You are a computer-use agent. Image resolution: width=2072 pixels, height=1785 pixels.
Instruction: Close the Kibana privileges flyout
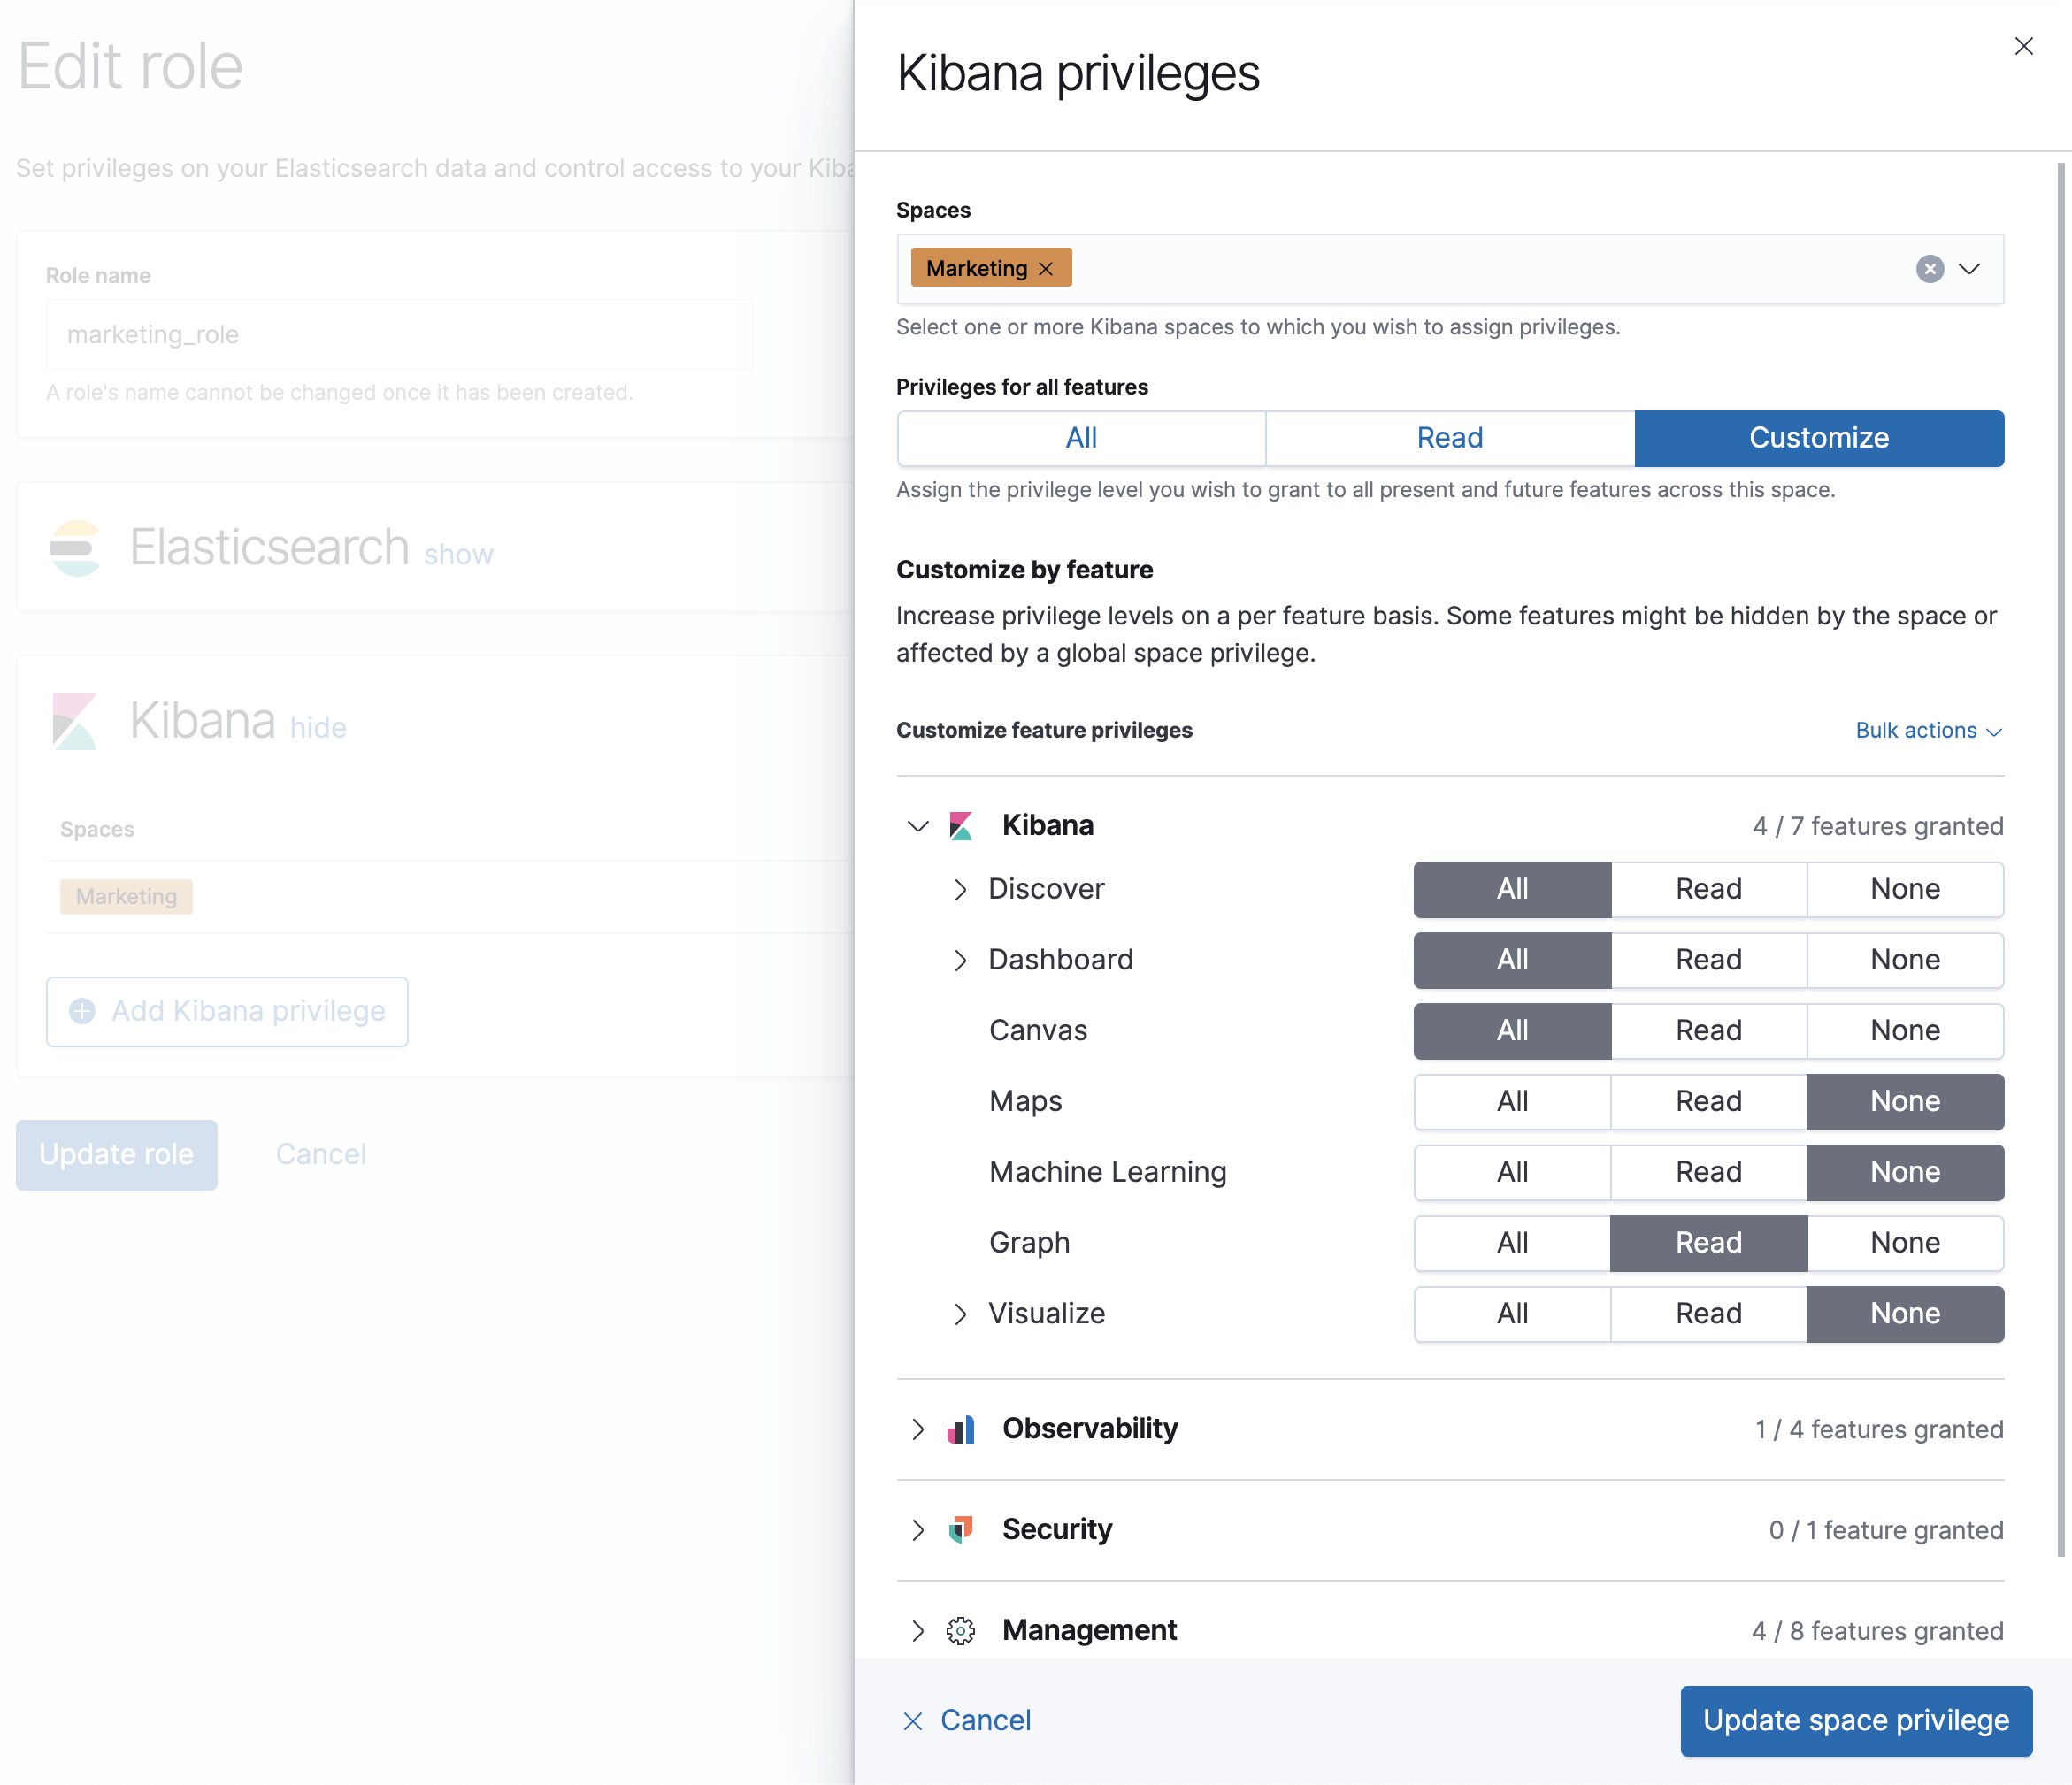point(2025,46)
